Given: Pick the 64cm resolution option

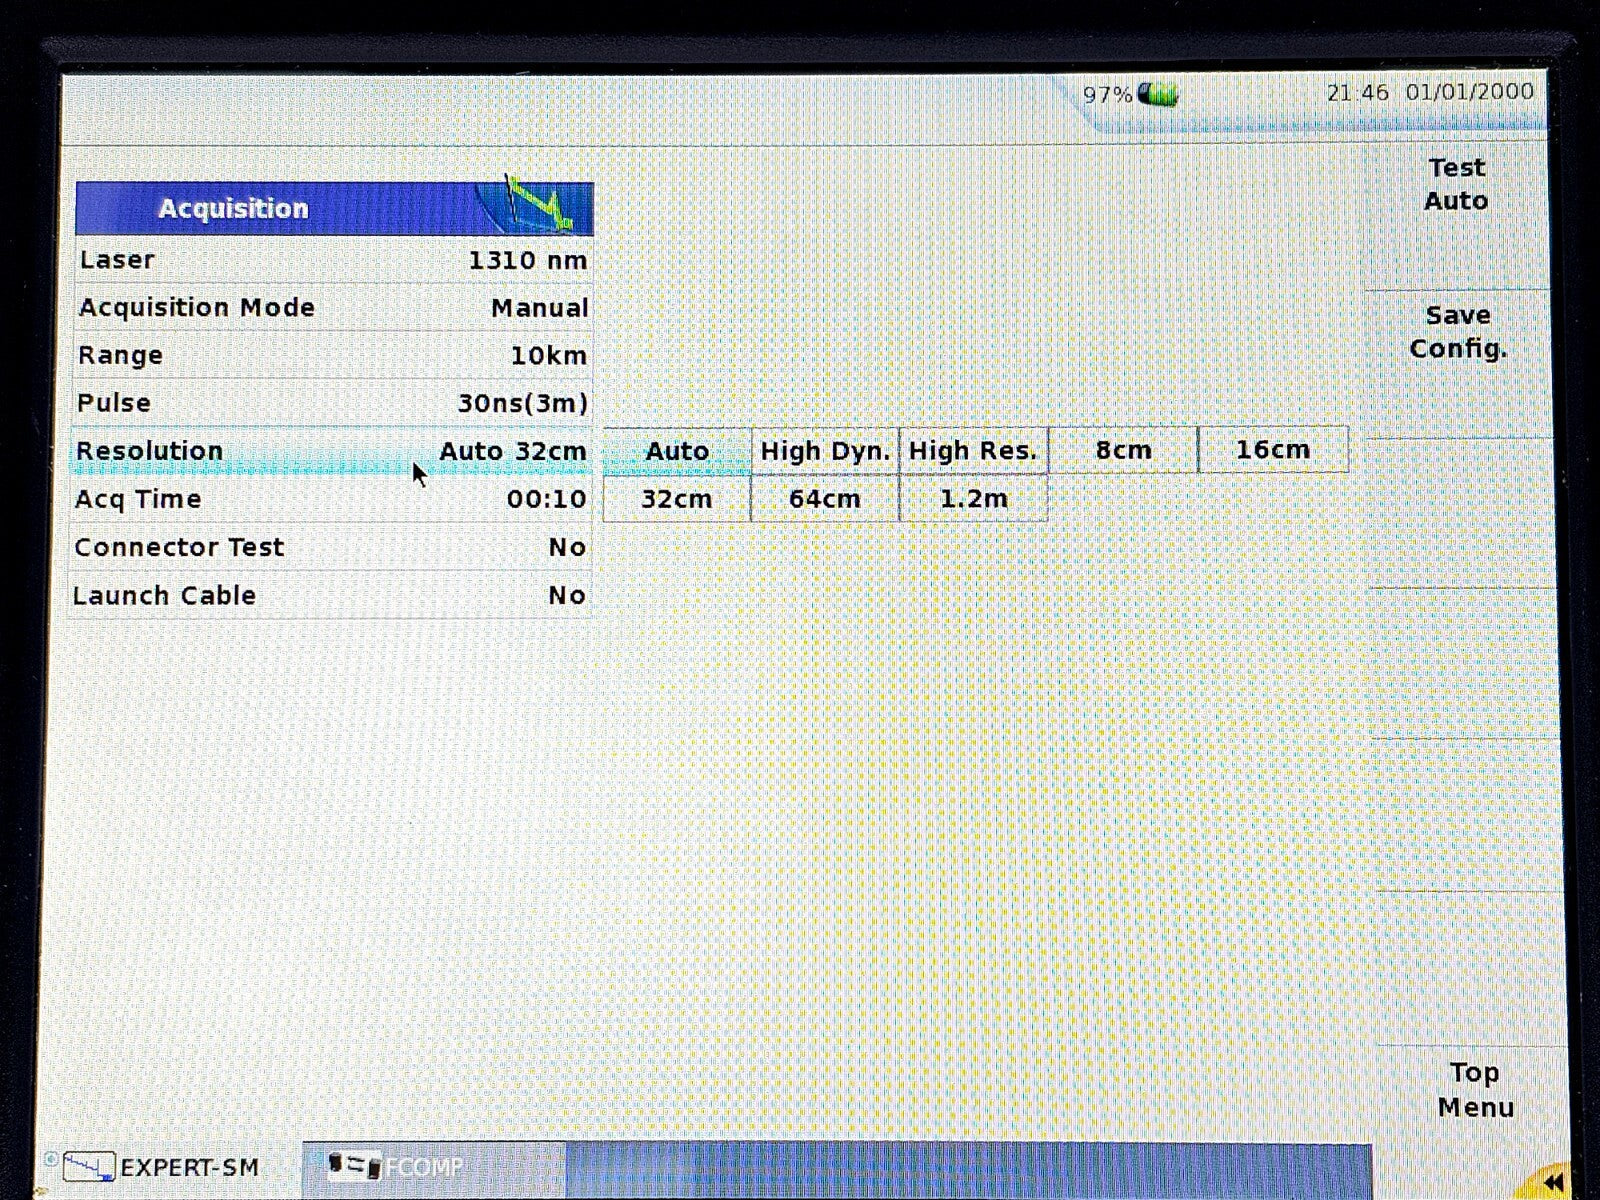Looking at the screenshot, I should [825, 499].
